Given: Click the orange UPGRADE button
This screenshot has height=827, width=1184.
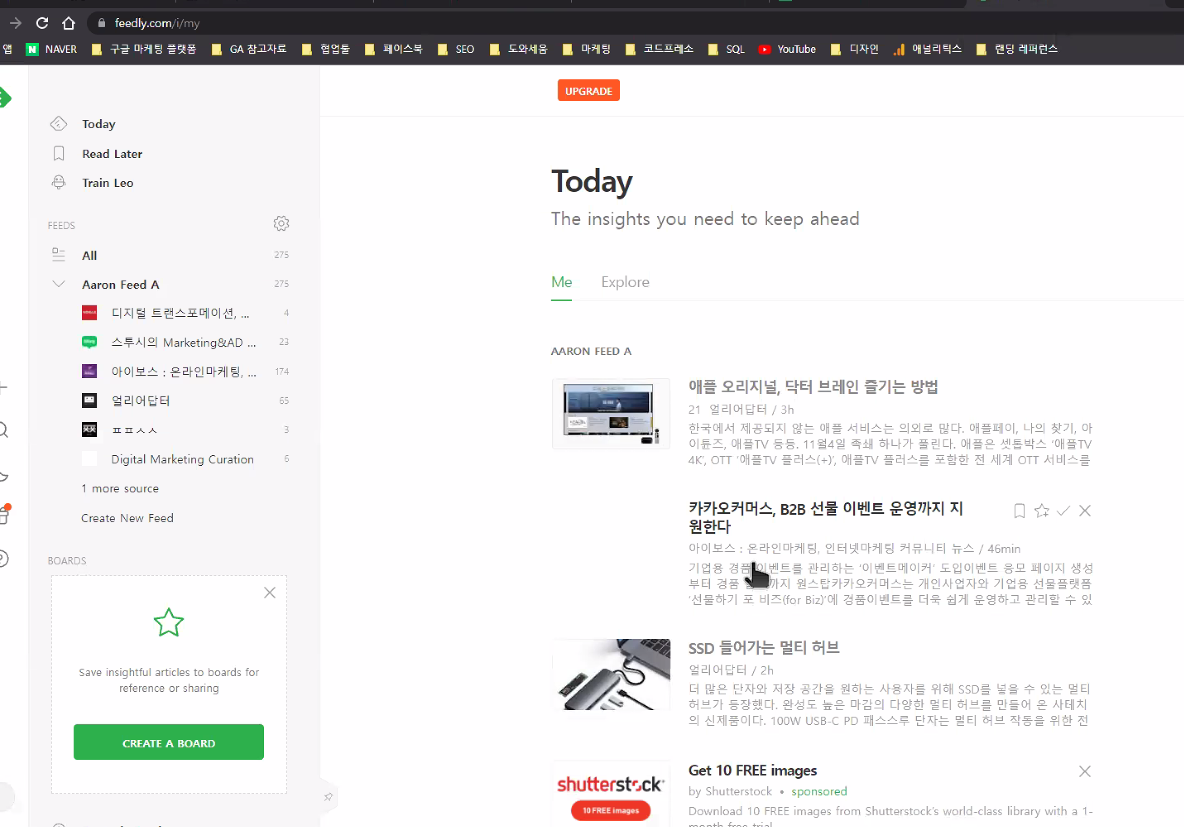Looking at the screenshot, I should [x=588, y=91].
